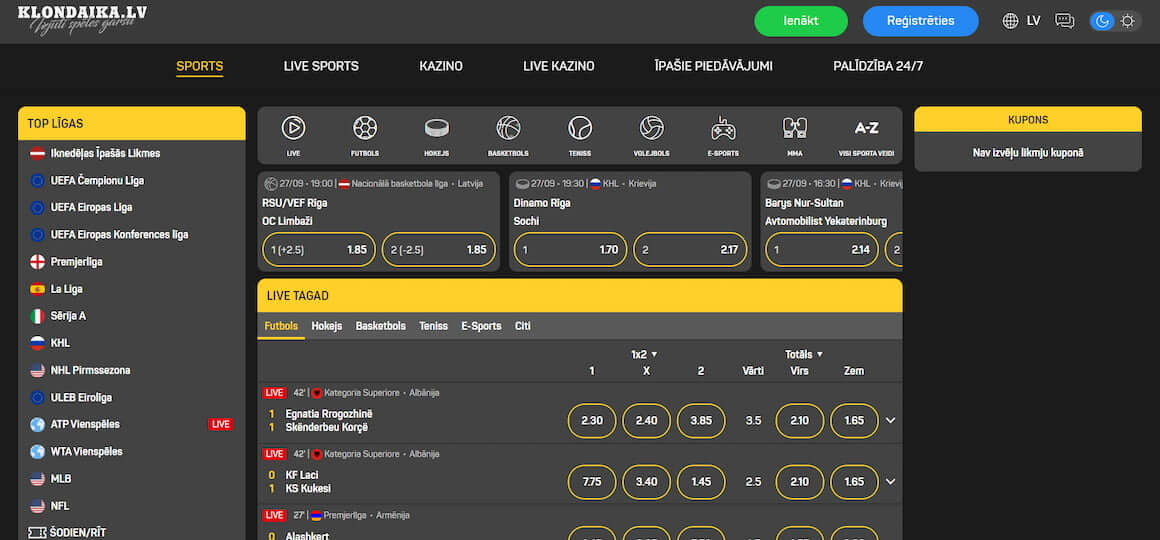Open the Dinamo Riga vs Sochi match card
Image resolution: width=1160 pixels, height=540 pixels.
630,222
